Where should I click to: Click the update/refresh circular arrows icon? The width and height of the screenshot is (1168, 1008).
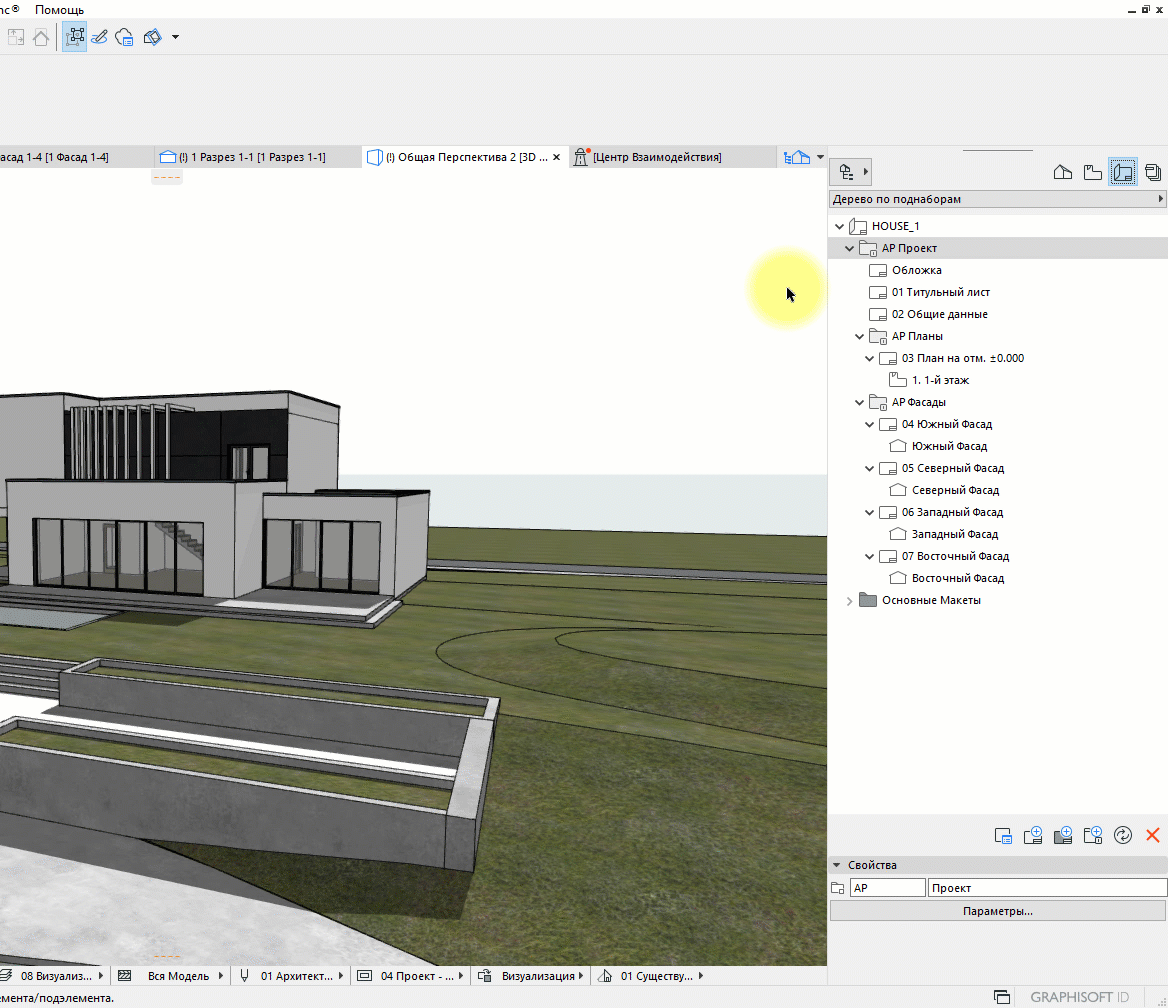(x=1122, y=835)
